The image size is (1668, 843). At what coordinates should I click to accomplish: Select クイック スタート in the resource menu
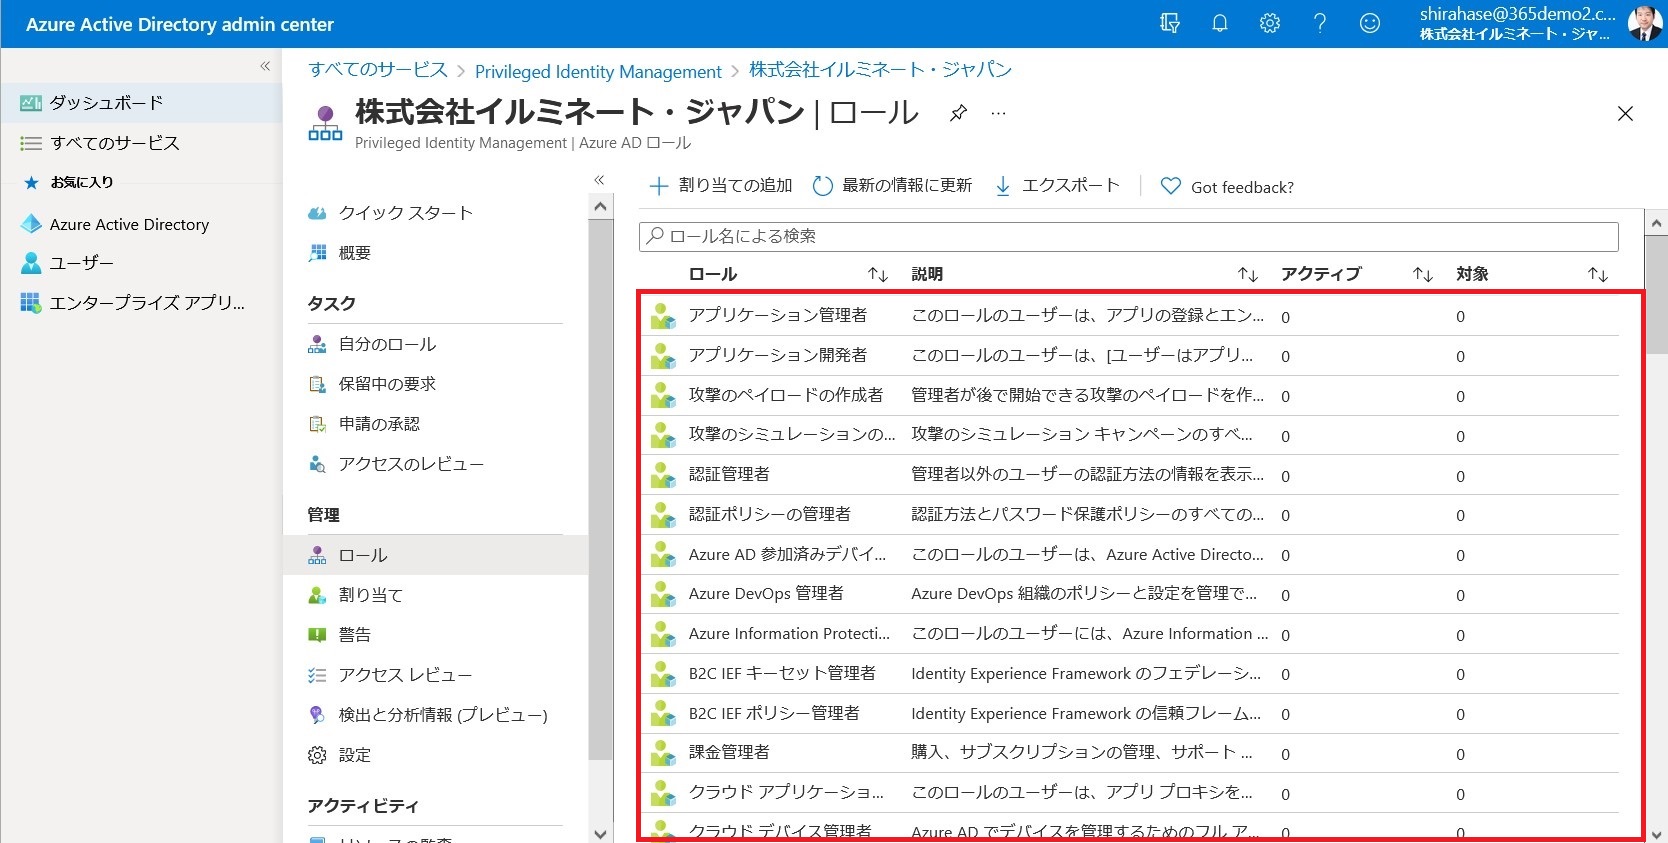coord(435,213)
